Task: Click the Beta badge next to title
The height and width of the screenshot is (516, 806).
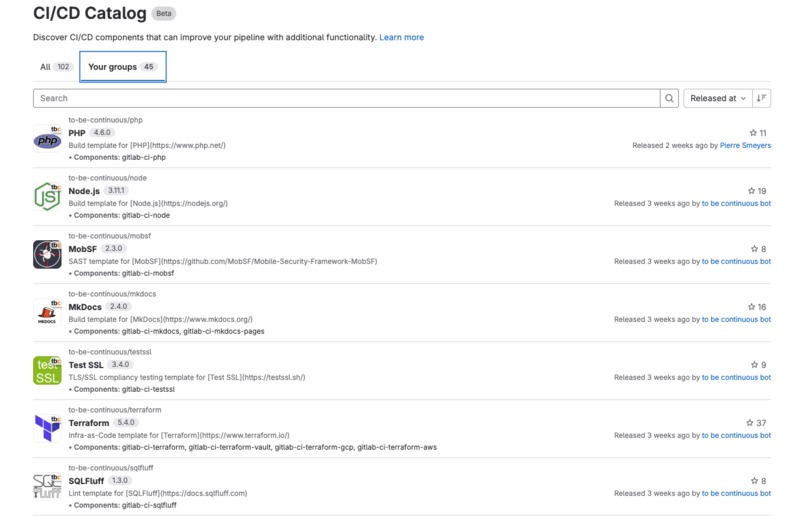Action: pyautogui.click(x=164, y=14)
